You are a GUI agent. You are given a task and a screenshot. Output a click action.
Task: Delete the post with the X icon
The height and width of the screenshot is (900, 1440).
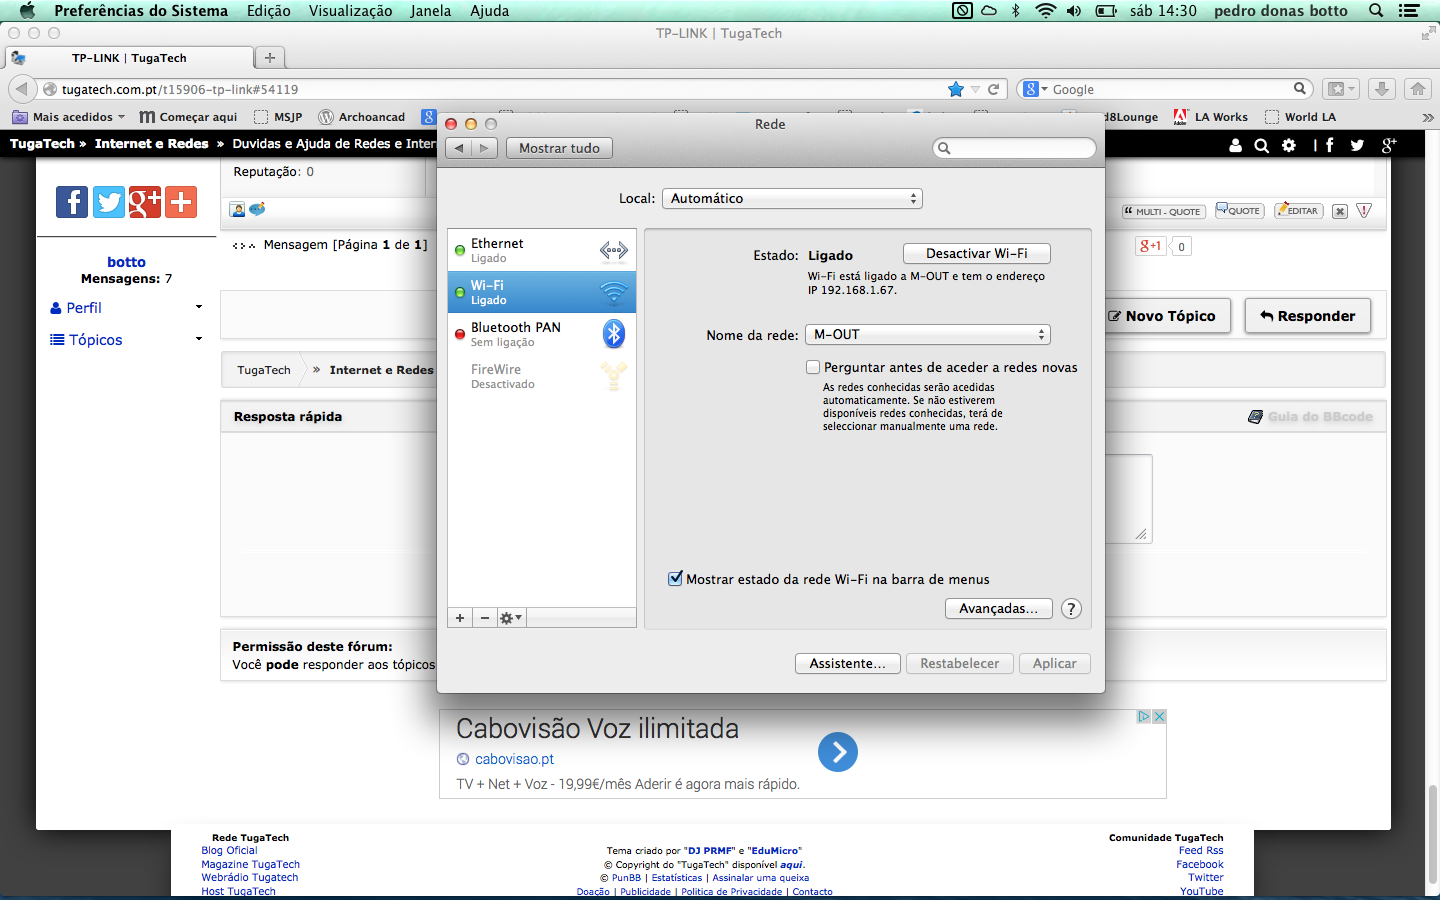(1340, 211)
